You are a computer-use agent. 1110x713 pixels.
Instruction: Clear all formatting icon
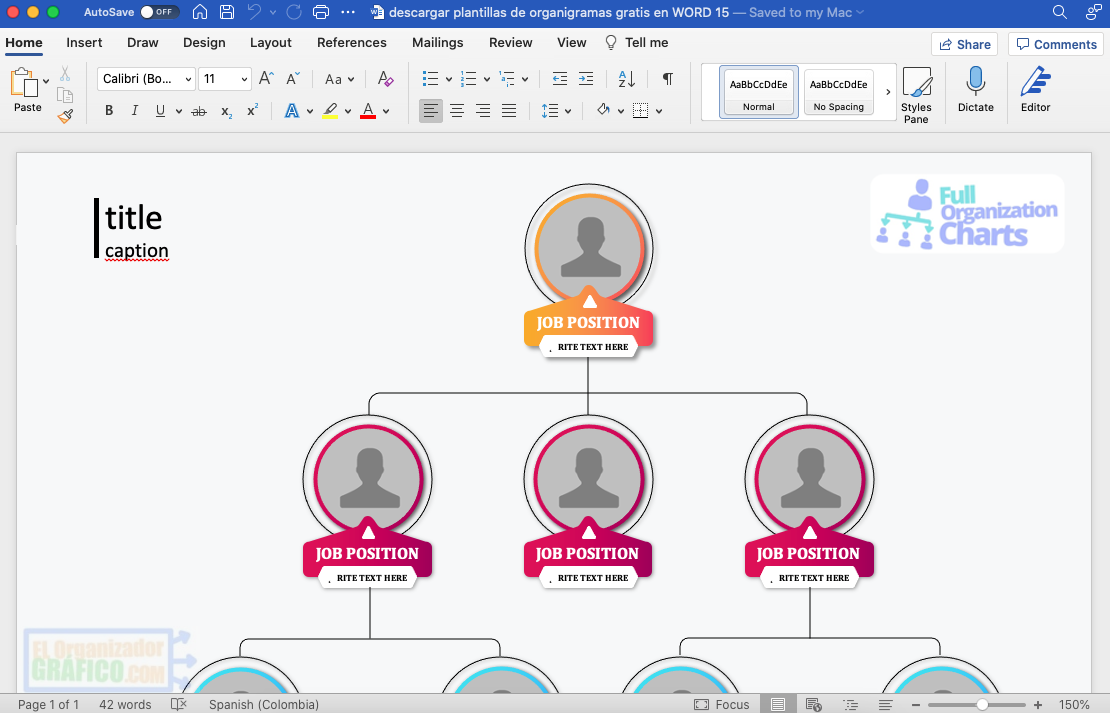coord(385,79)
